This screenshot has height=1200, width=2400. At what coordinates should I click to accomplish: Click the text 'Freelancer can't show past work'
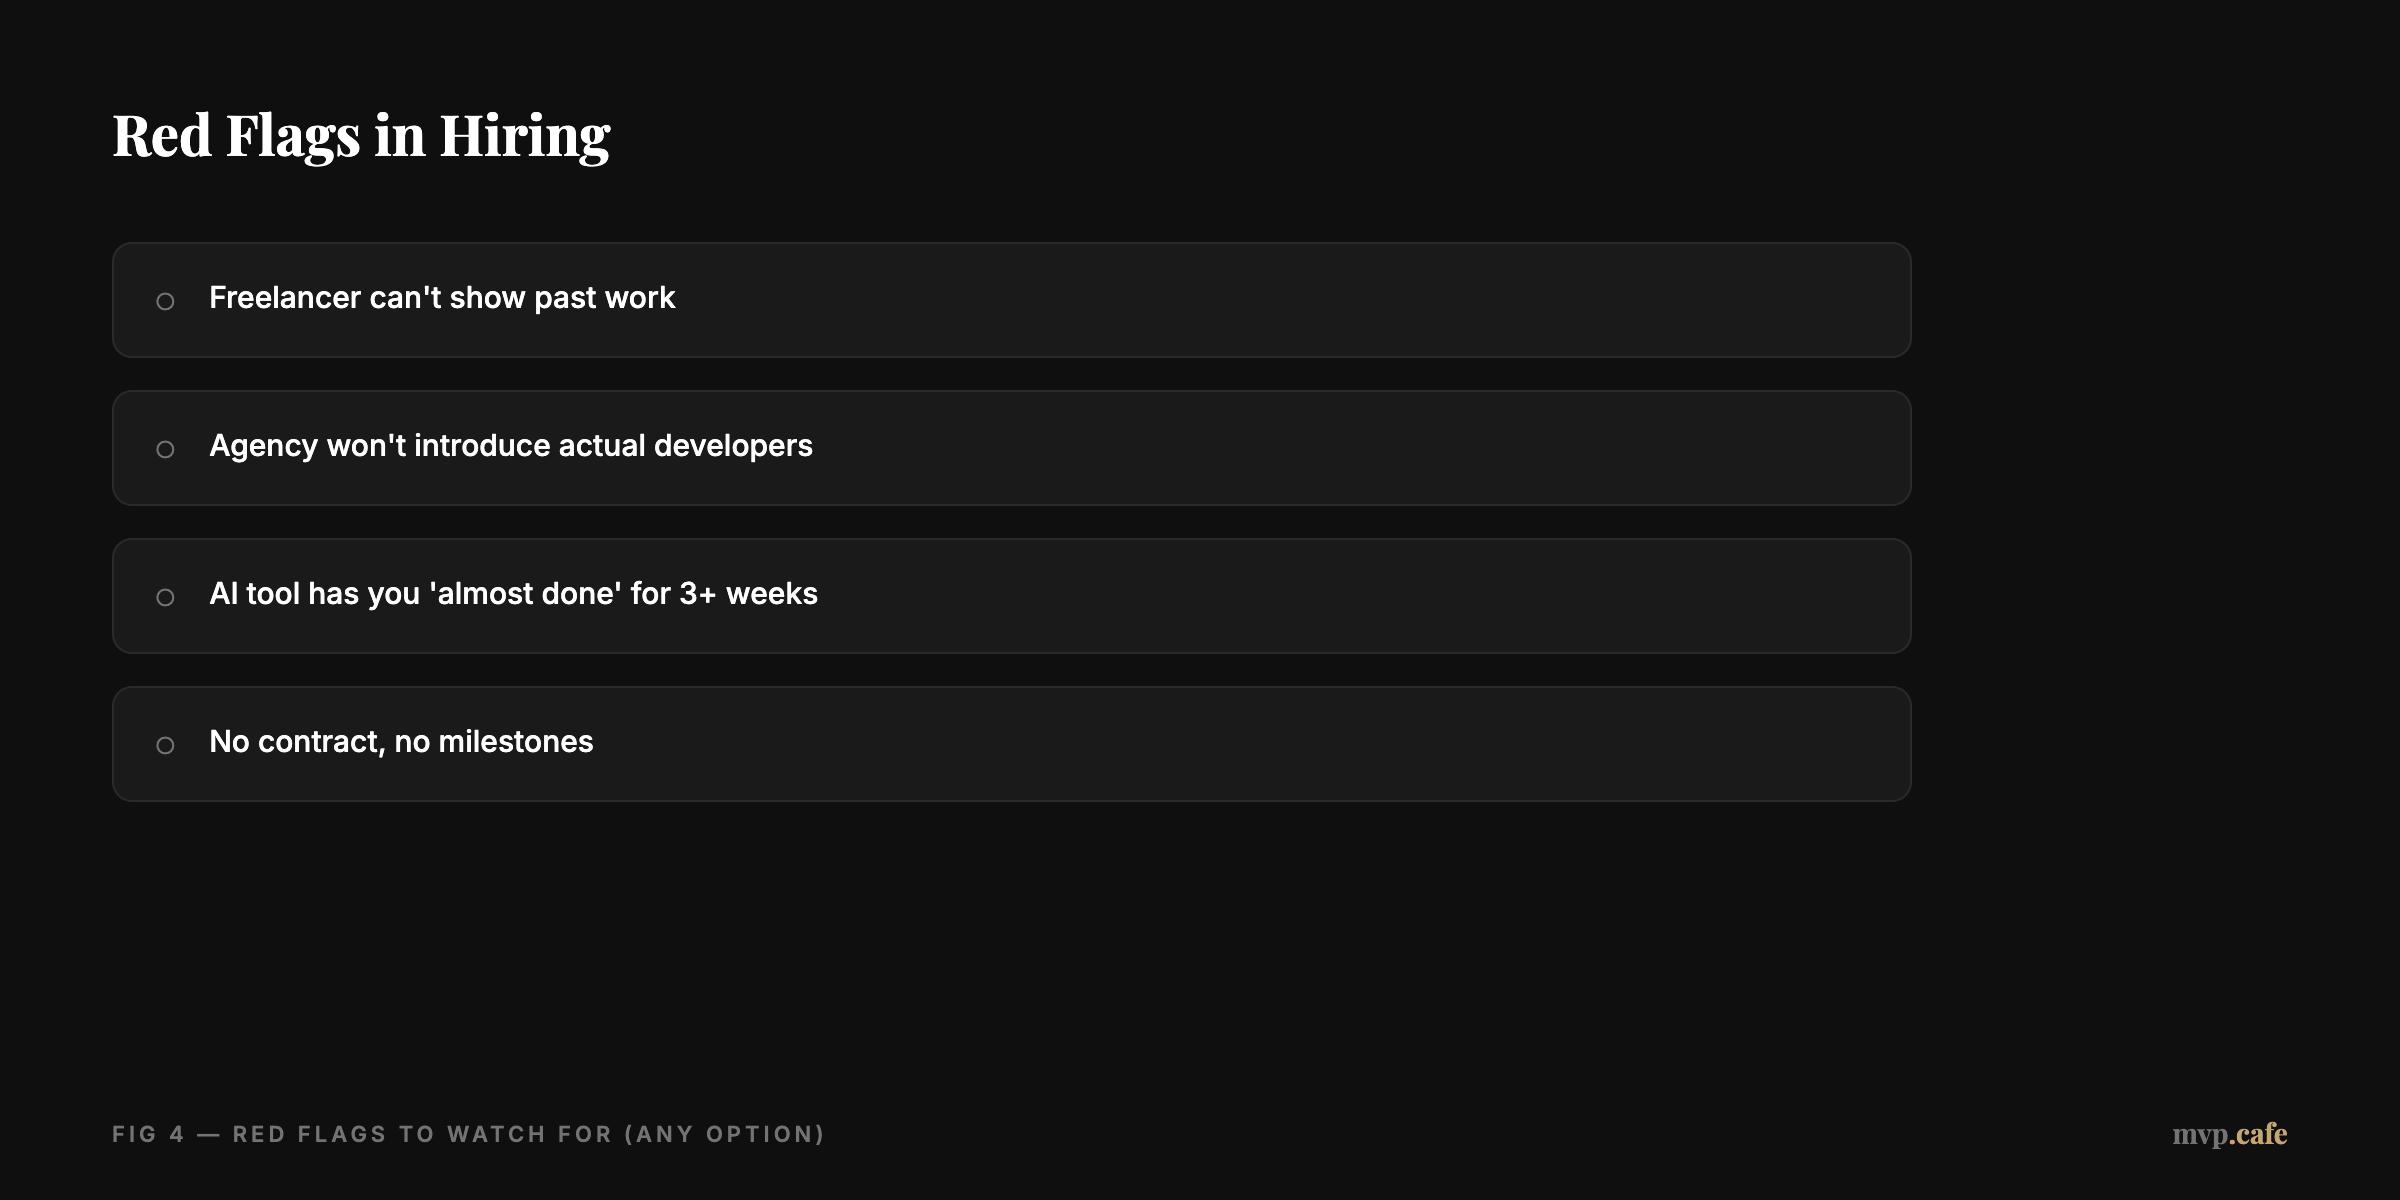442,298
